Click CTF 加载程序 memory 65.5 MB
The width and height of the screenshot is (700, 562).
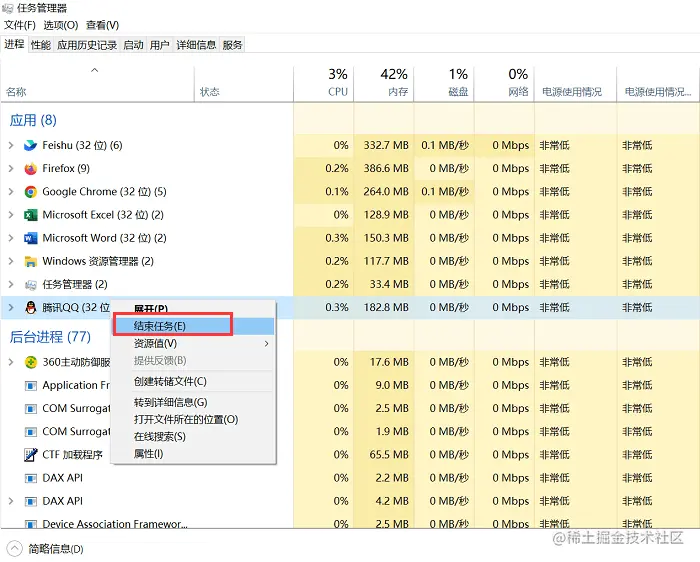[x=389, y=455]
